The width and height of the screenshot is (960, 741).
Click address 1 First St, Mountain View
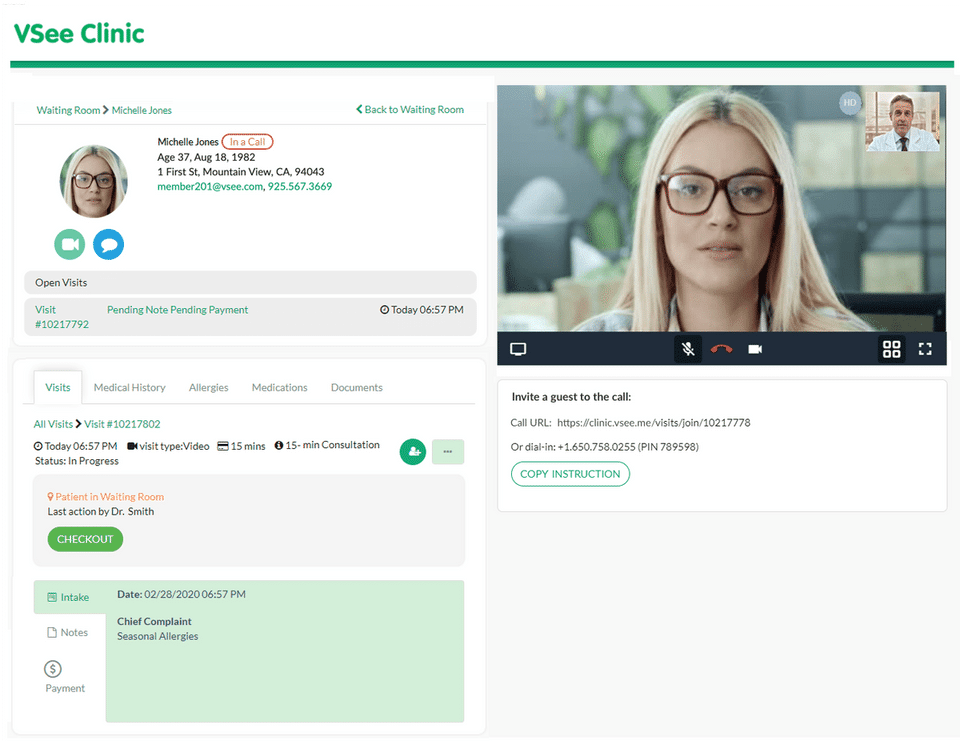coord(241,172)
